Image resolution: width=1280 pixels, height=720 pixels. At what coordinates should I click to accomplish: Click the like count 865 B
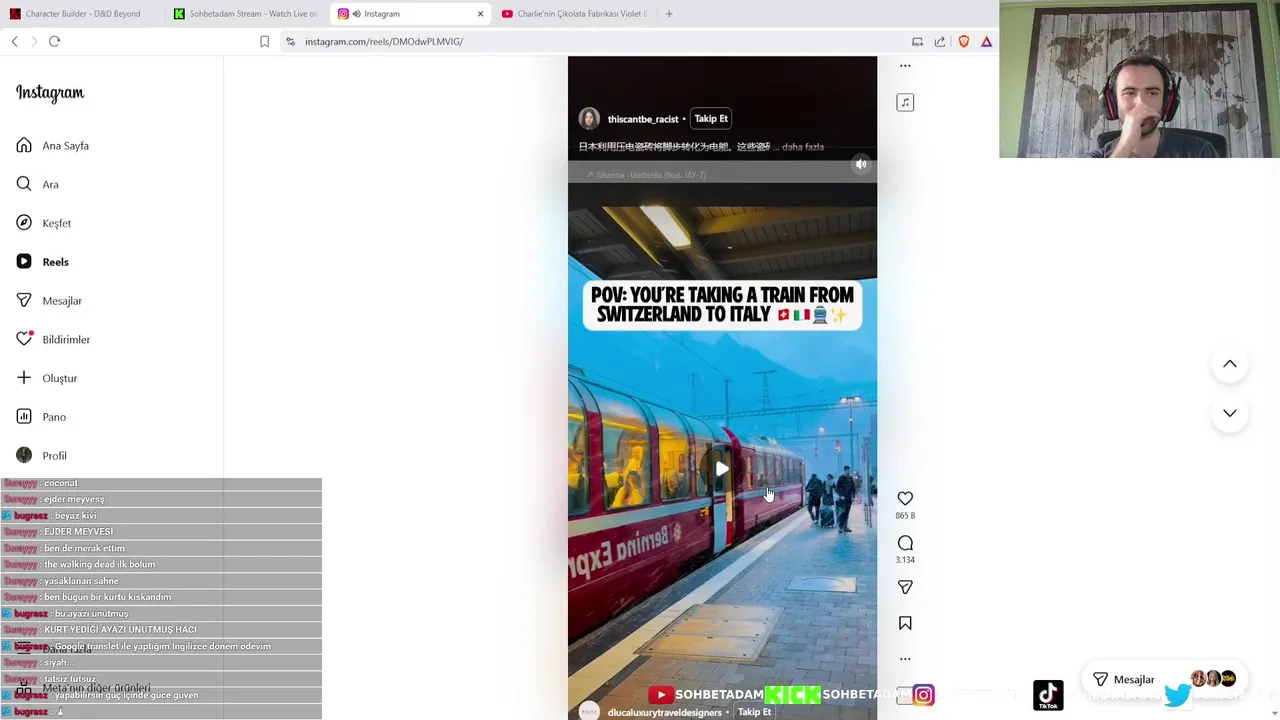click(x=905, y=516)
